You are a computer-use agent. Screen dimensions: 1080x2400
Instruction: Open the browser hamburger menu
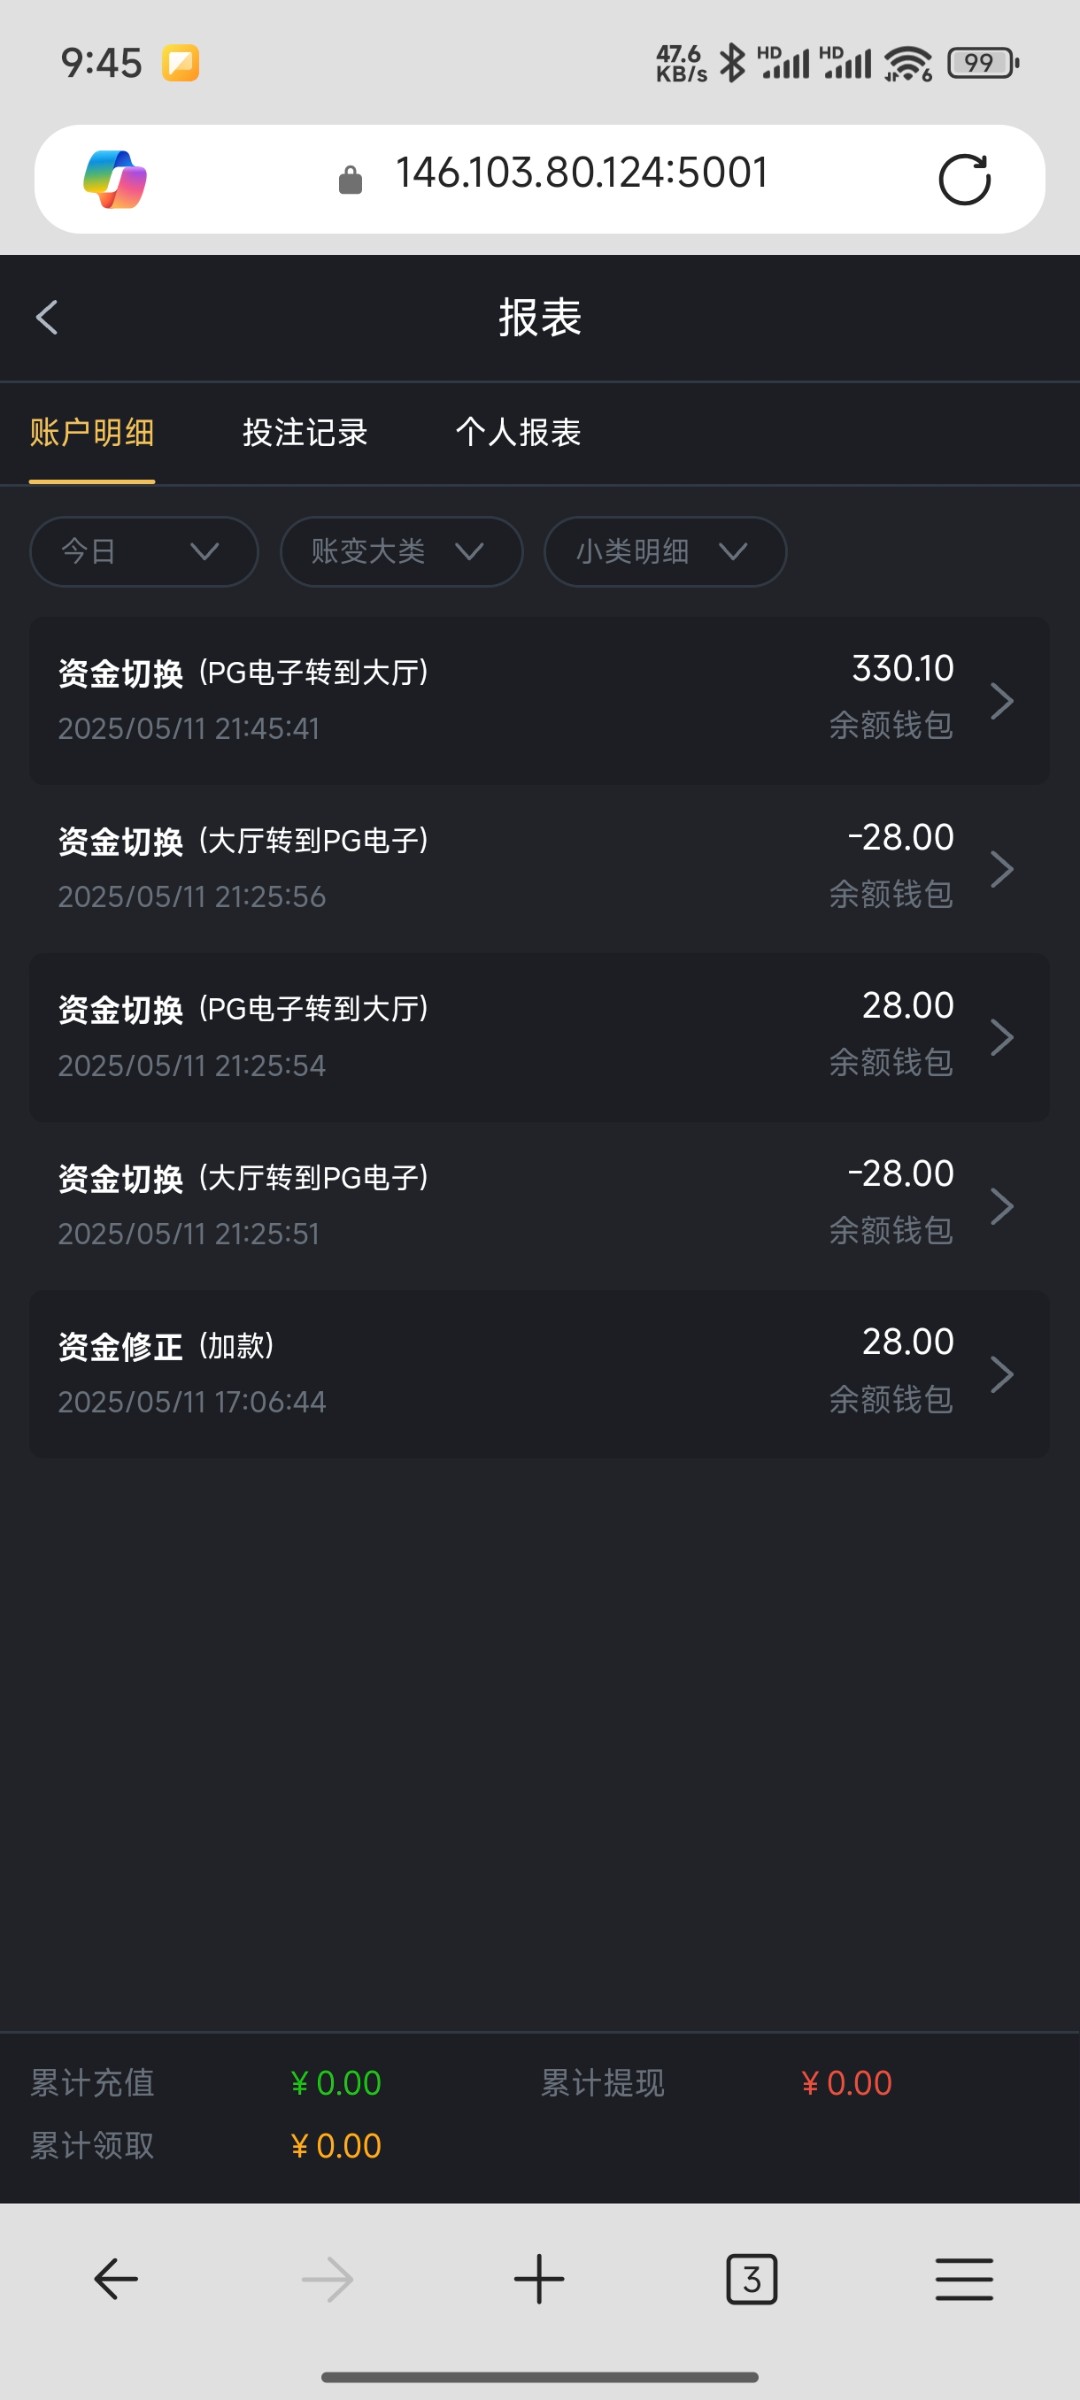tap(964, 2279)
